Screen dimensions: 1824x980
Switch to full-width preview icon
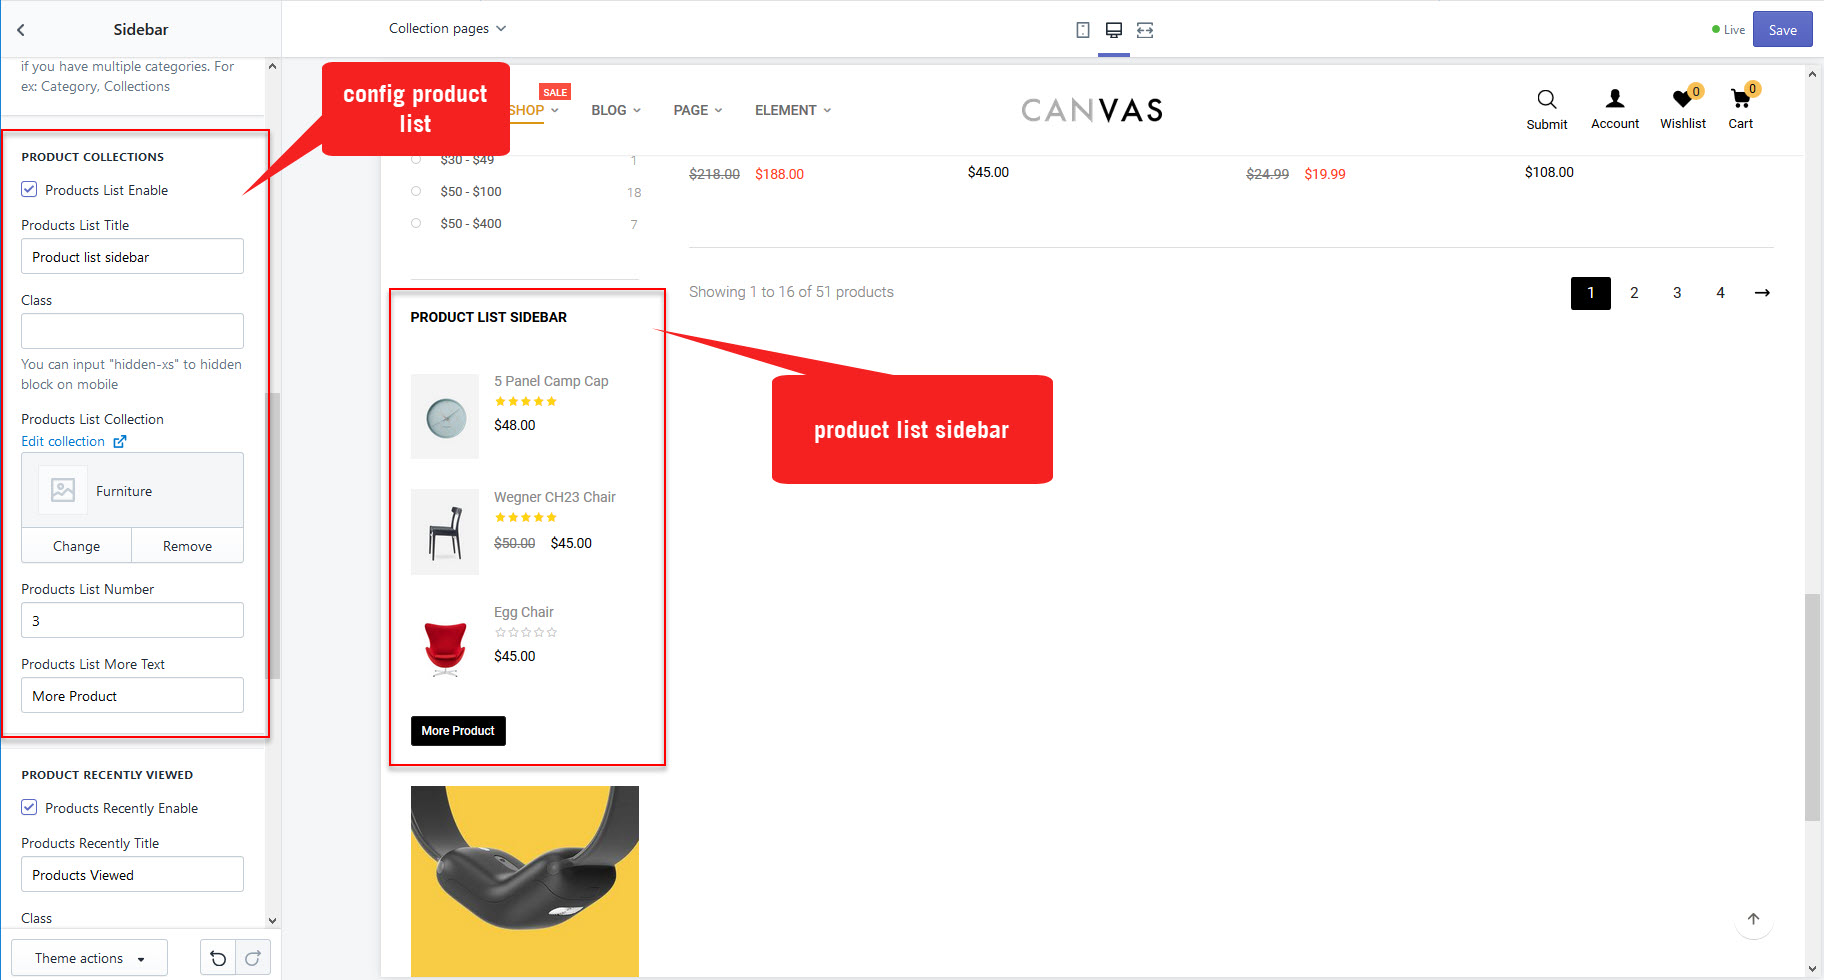[x=1145, y=30]
